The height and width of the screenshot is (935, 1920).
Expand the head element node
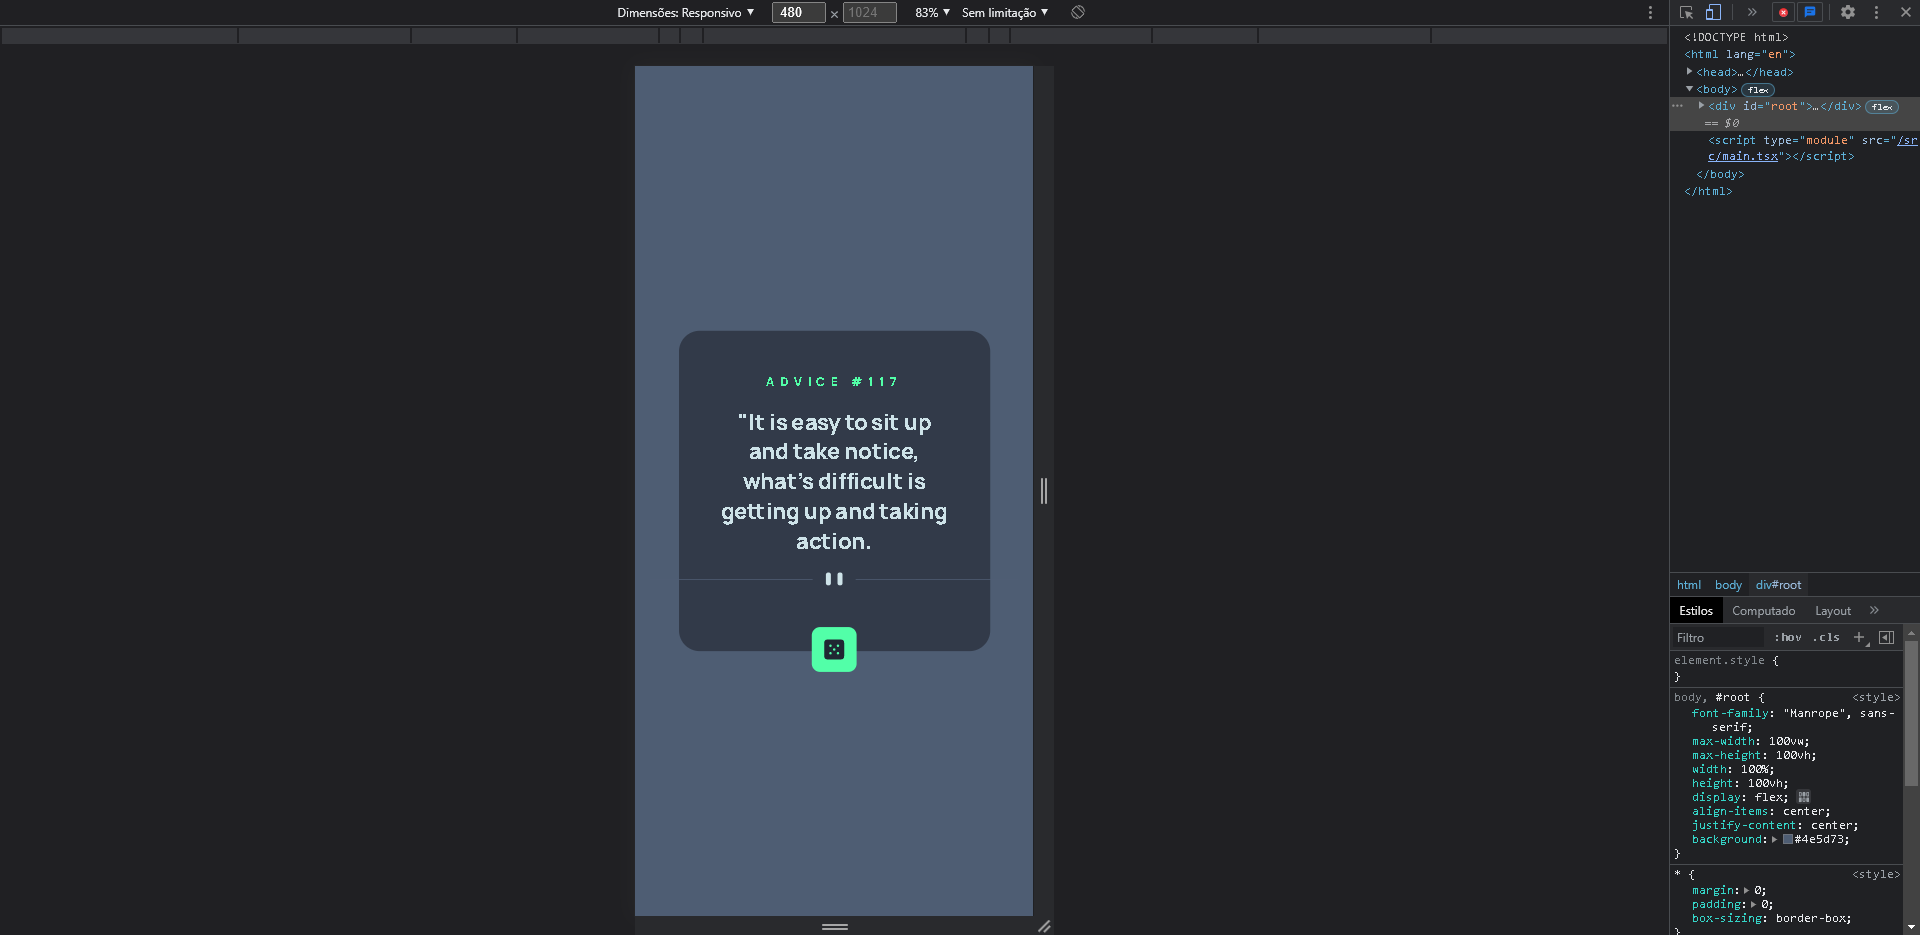[x=1689, y=72]
